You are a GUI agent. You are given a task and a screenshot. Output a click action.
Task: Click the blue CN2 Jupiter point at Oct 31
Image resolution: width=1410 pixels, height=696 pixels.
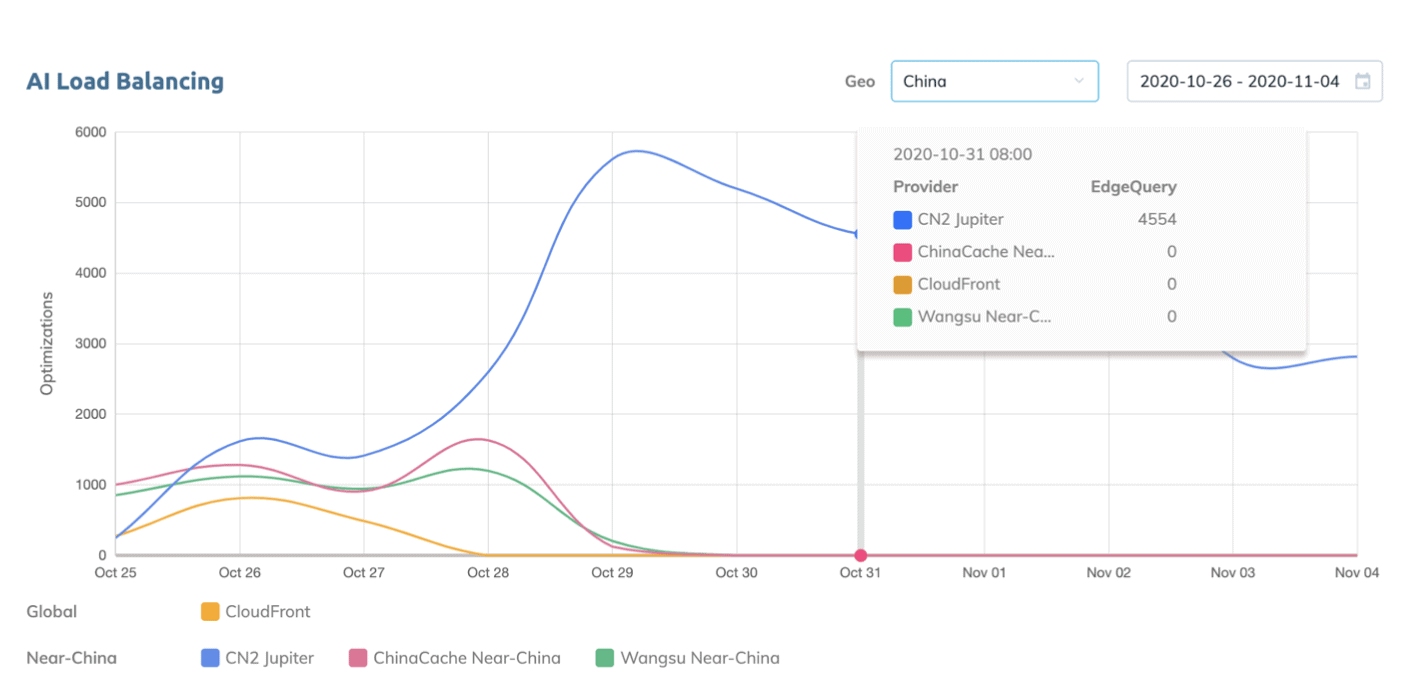point(858,234)
